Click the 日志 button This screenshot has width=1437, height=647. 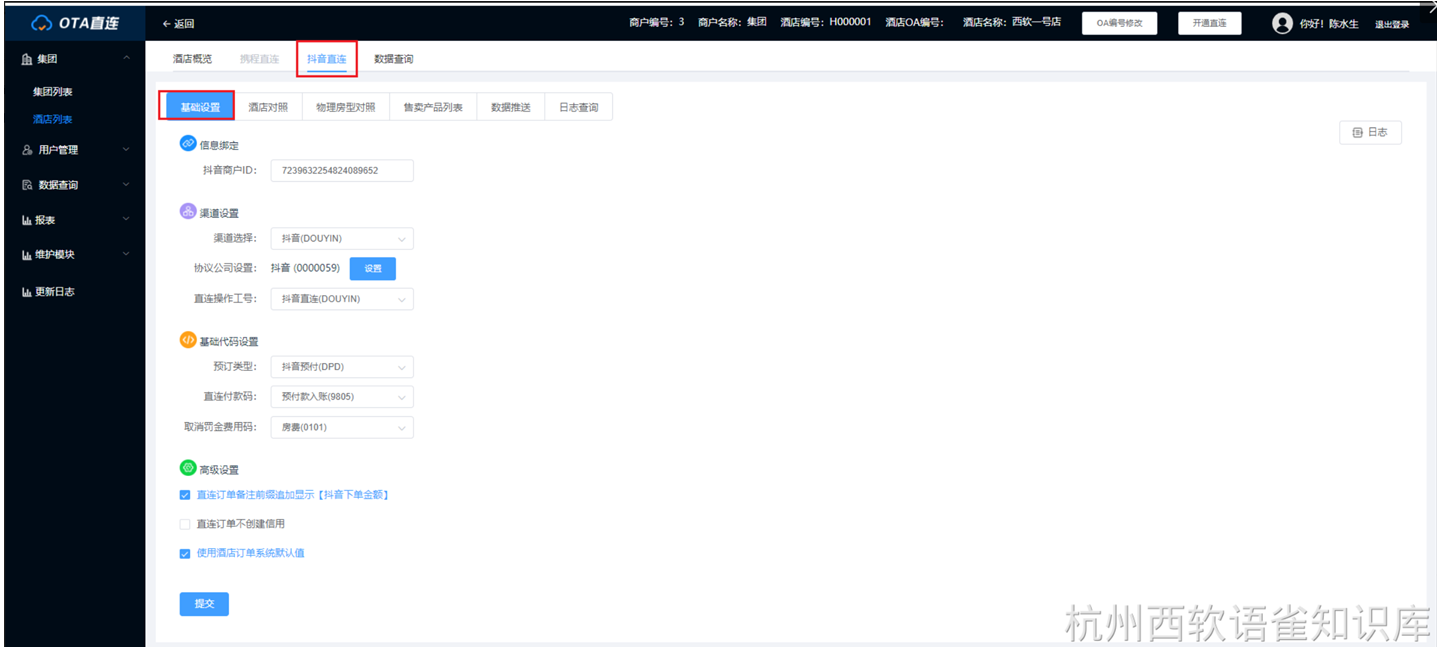[x=1370, y=132]
